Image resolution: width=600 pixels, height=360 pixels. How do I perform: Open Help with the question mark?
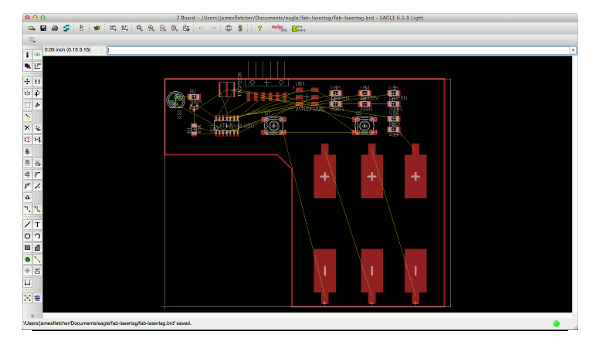(259, 28)
